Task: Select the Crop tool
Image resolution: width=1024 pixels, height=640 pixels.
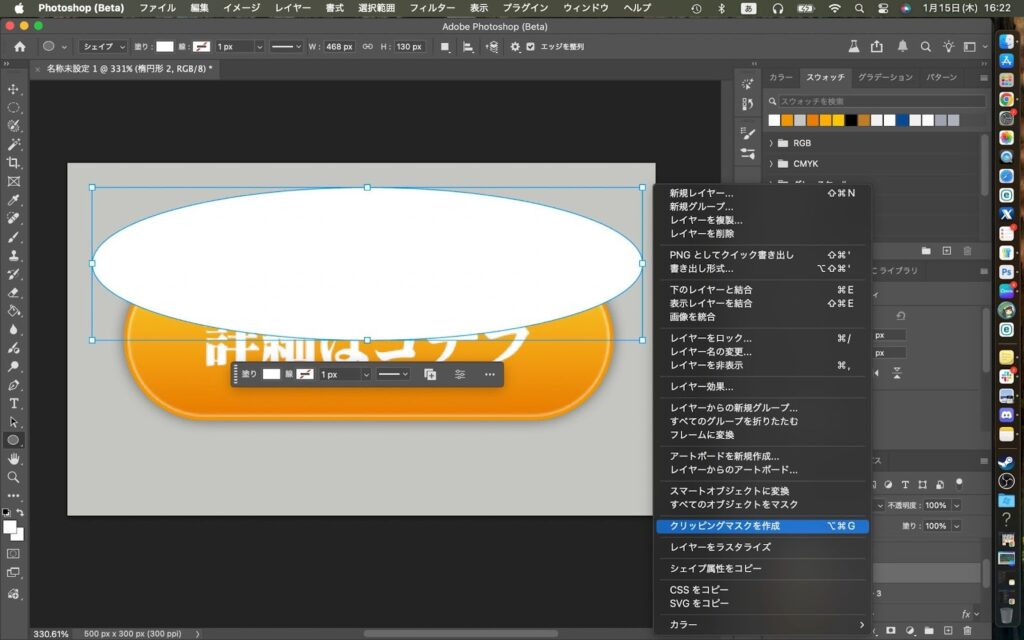Action: coord(14,163)
